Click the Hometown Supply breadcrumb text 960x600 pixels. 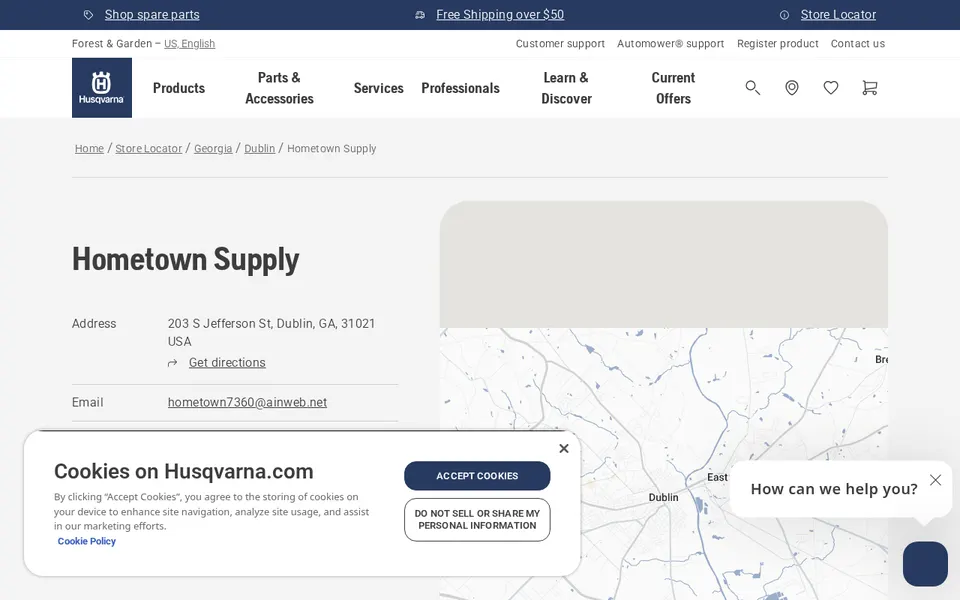(332, 149)
